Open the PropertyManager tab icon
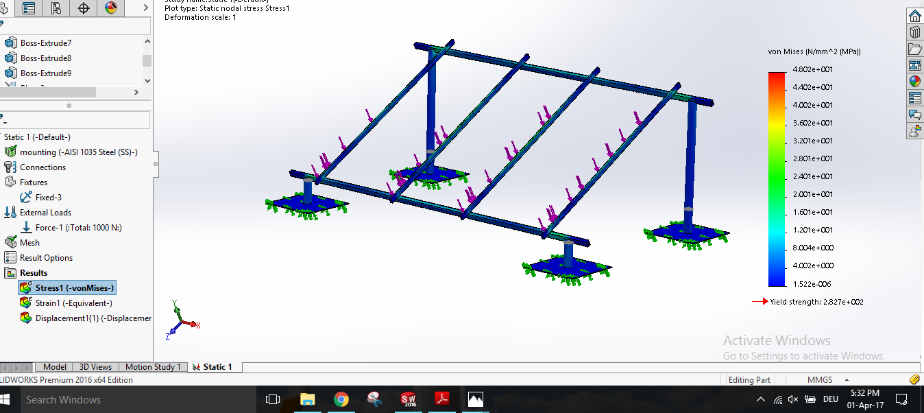The width and height of the screenshot is (924, 413). tap(27, 8)
